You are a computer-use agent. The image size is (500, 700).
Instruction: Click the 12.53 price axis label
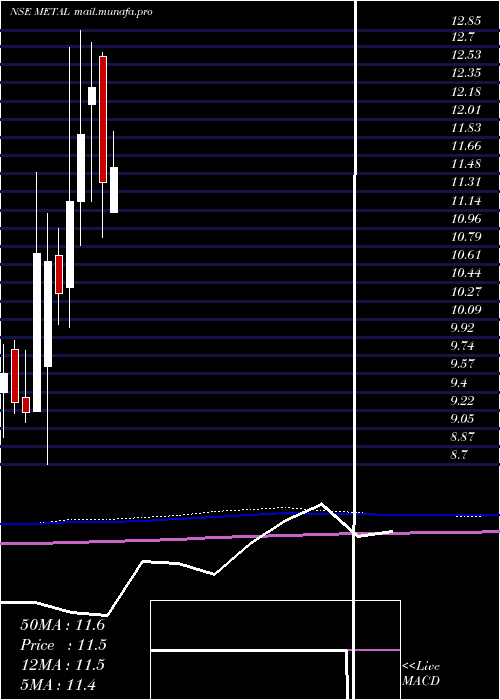(466, 55)
